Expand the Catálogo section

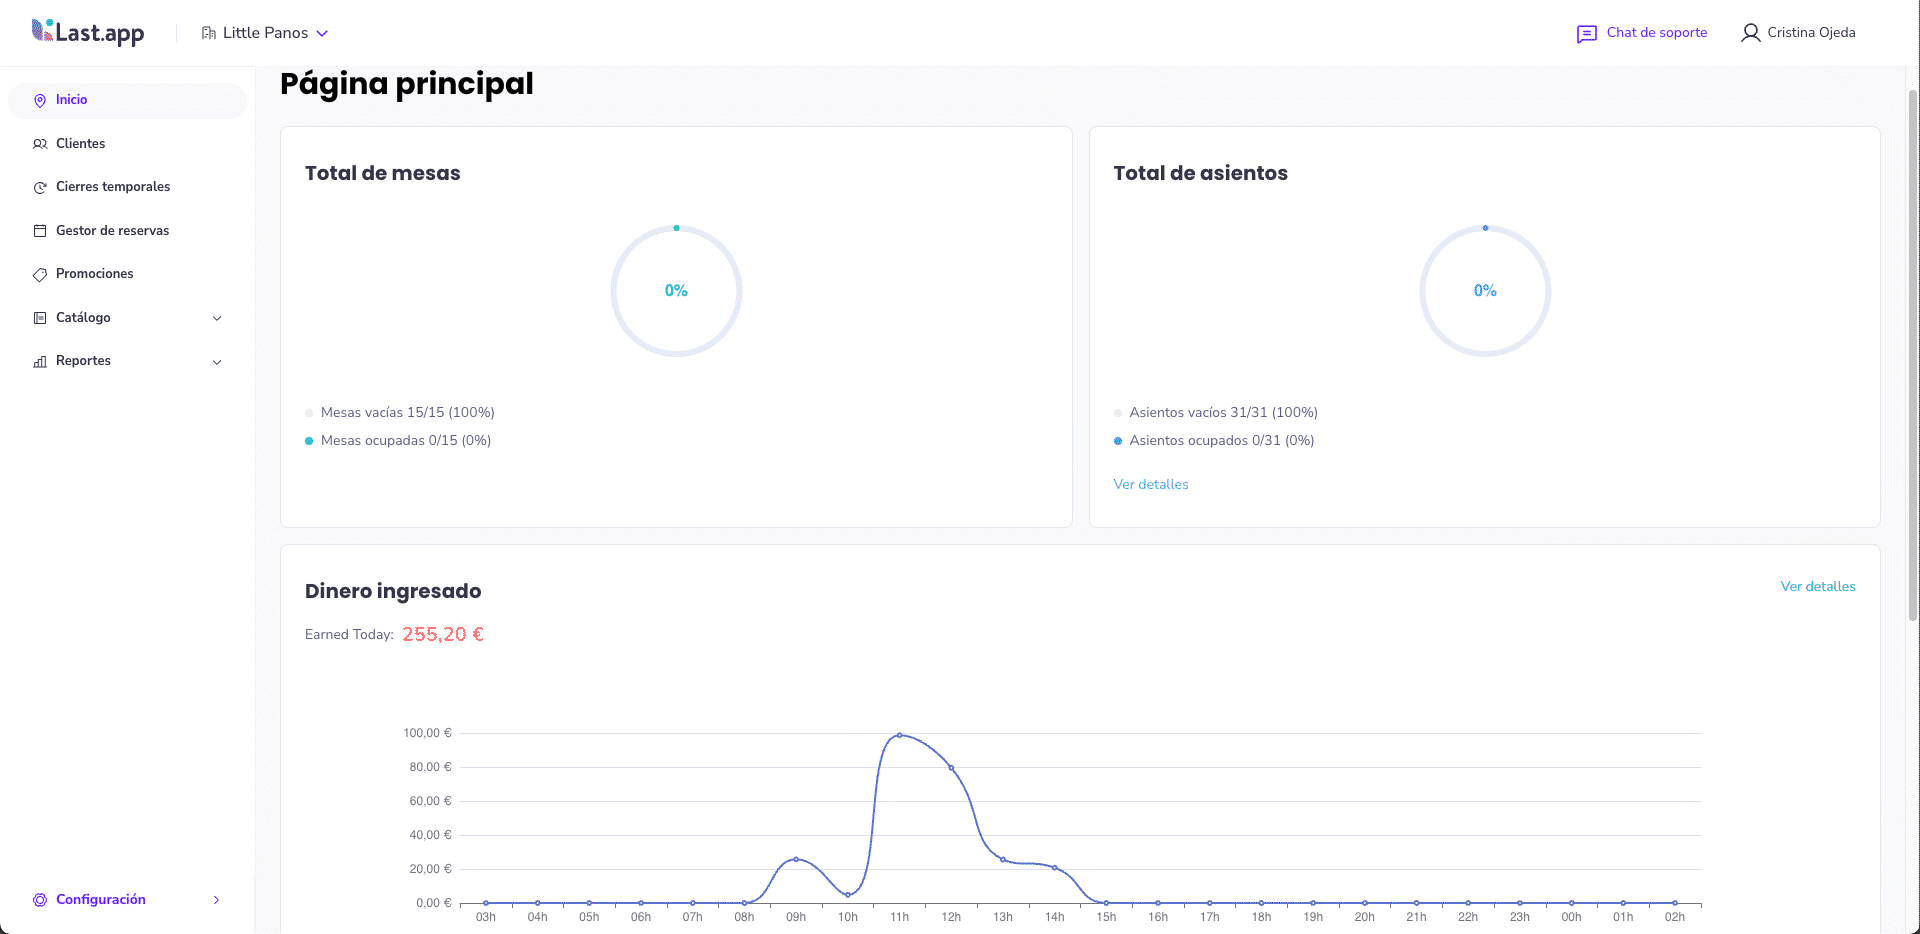(x=217, y=317)
